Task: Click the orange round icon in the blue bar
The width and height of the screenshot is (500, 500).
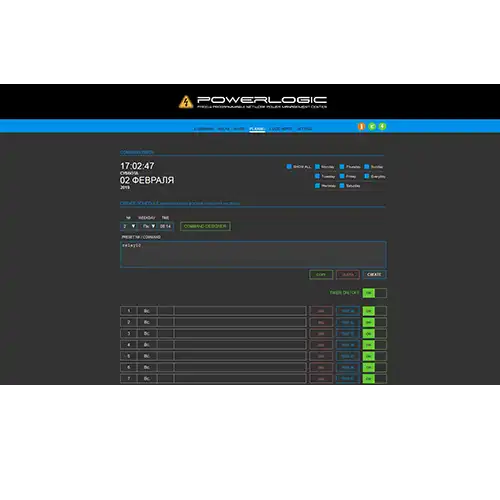Action: pyautogui.click(x=361, y=126)
